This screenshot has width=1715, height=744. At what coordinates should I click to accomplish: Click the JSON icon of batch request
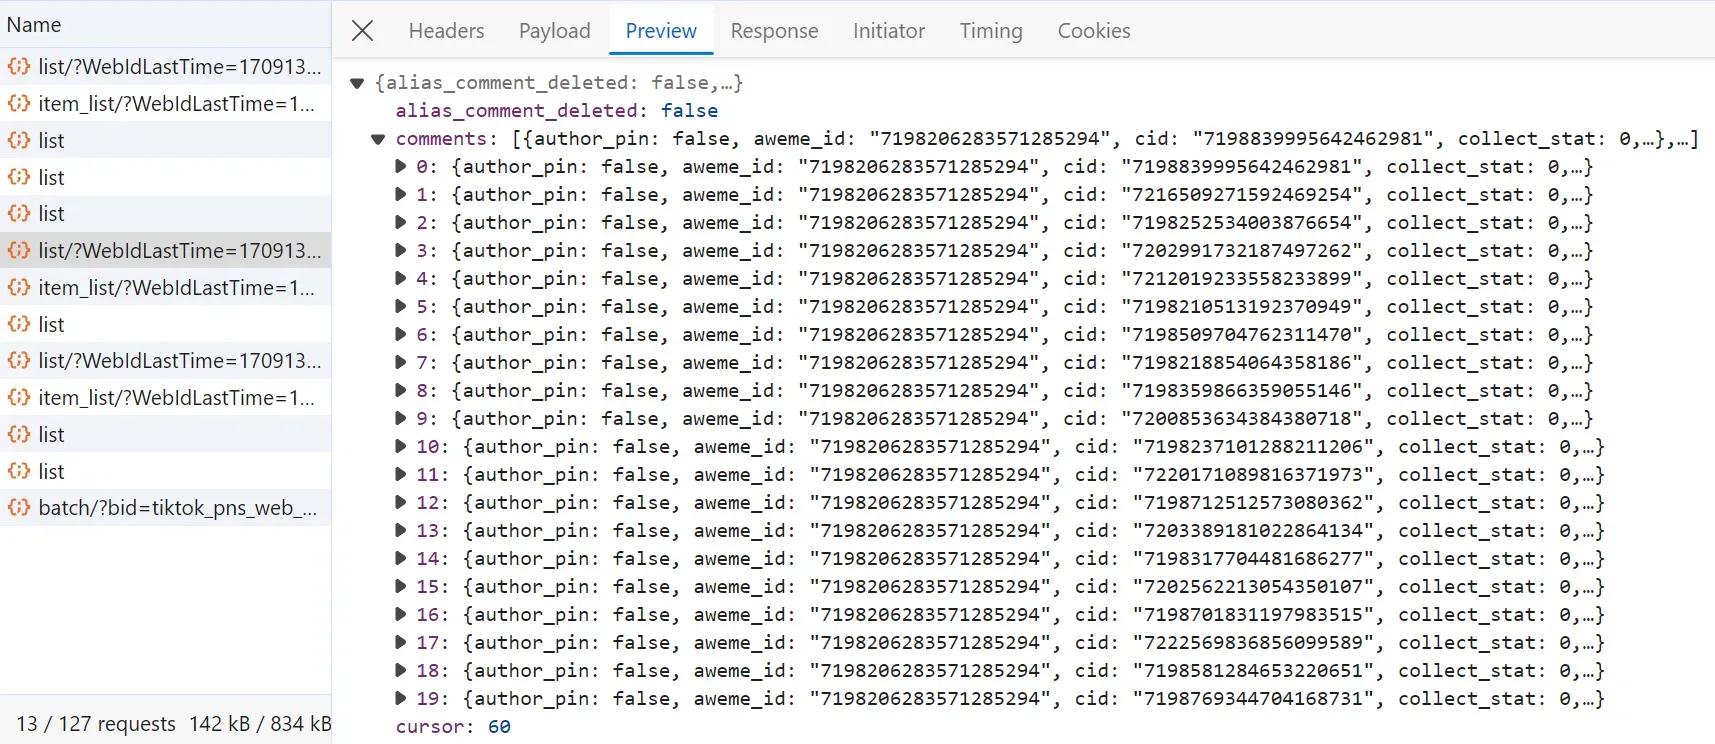coord(18,508)
